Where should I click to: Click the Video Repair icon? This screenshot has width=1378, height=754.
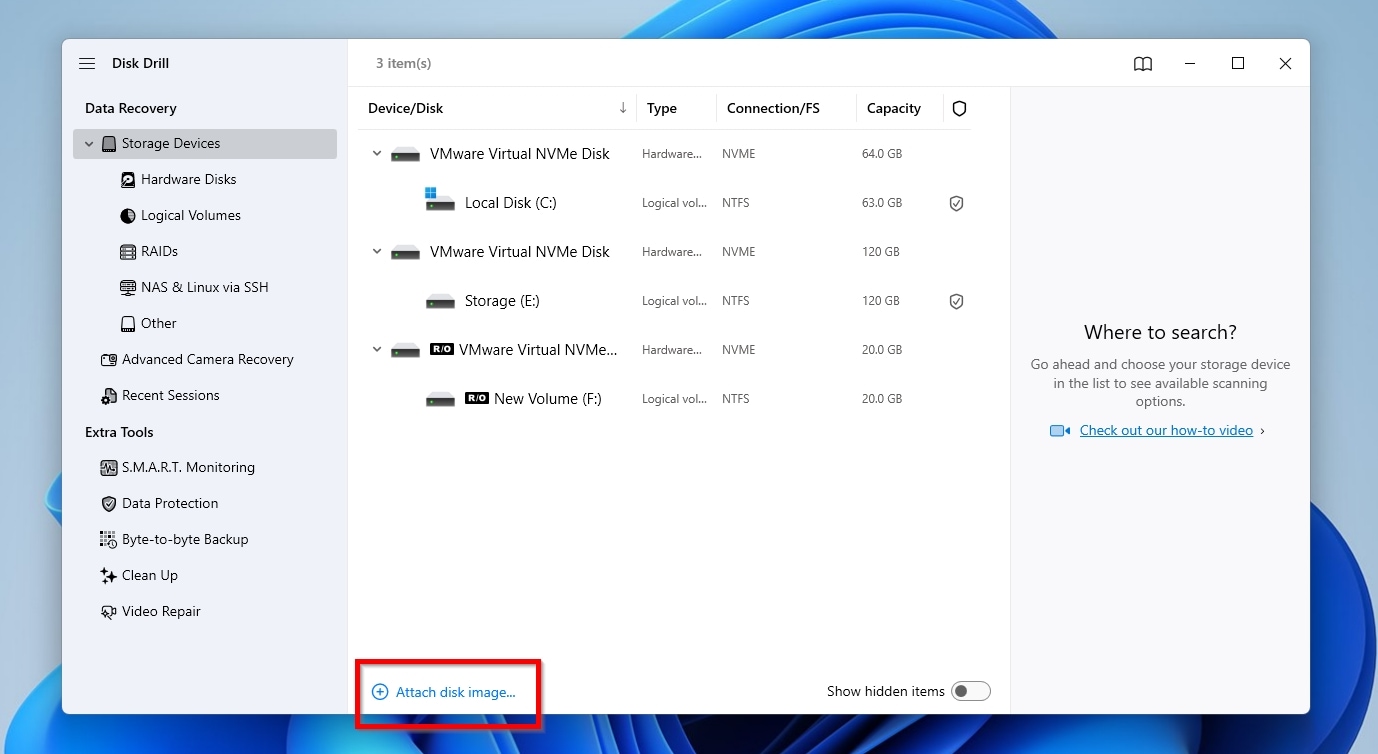click(109, 612)
